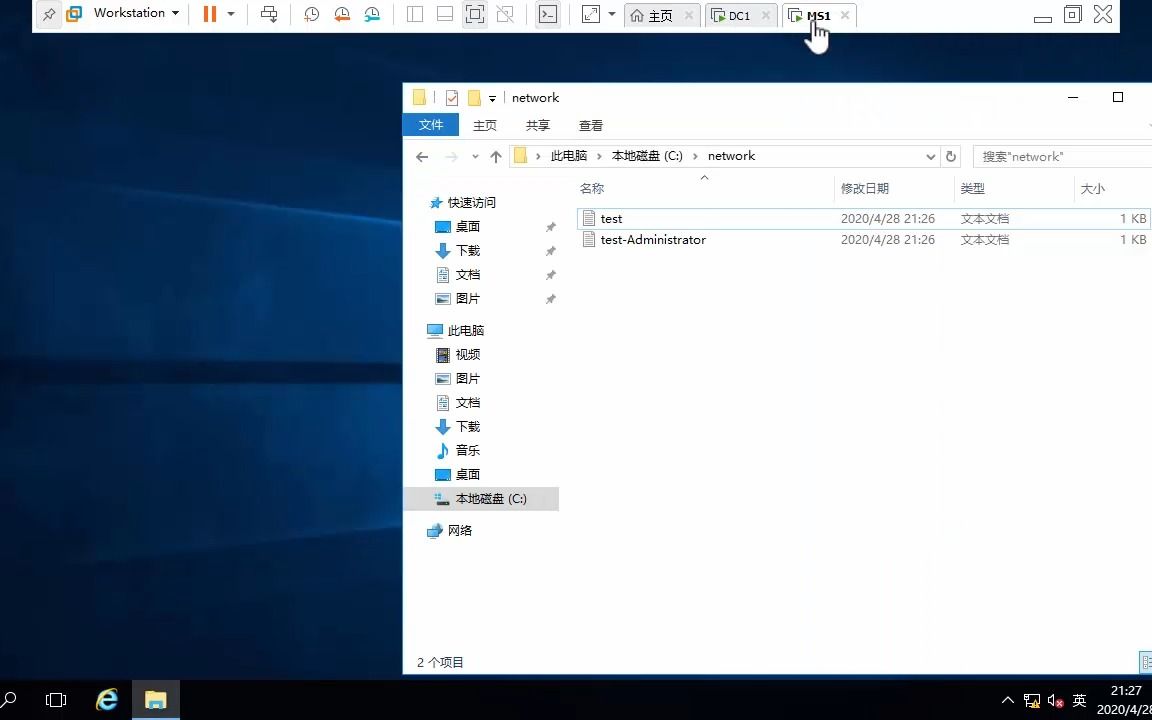The height and width of the screenshot is (720, 1152).
Task: Select 此电脑 in the navigation pane
Action: [465, 331]
